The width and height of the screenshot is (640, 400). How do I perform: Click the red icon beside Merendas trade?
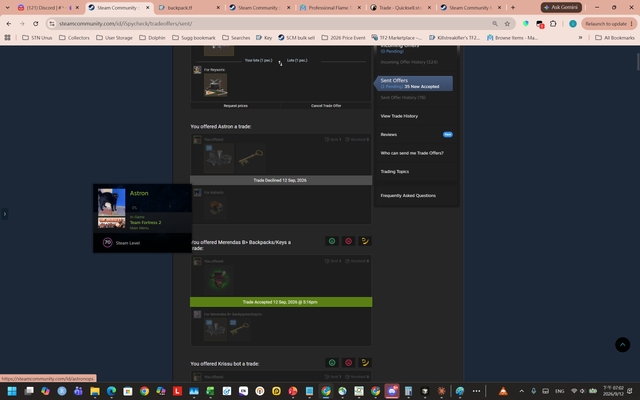[x=348, y=241]
